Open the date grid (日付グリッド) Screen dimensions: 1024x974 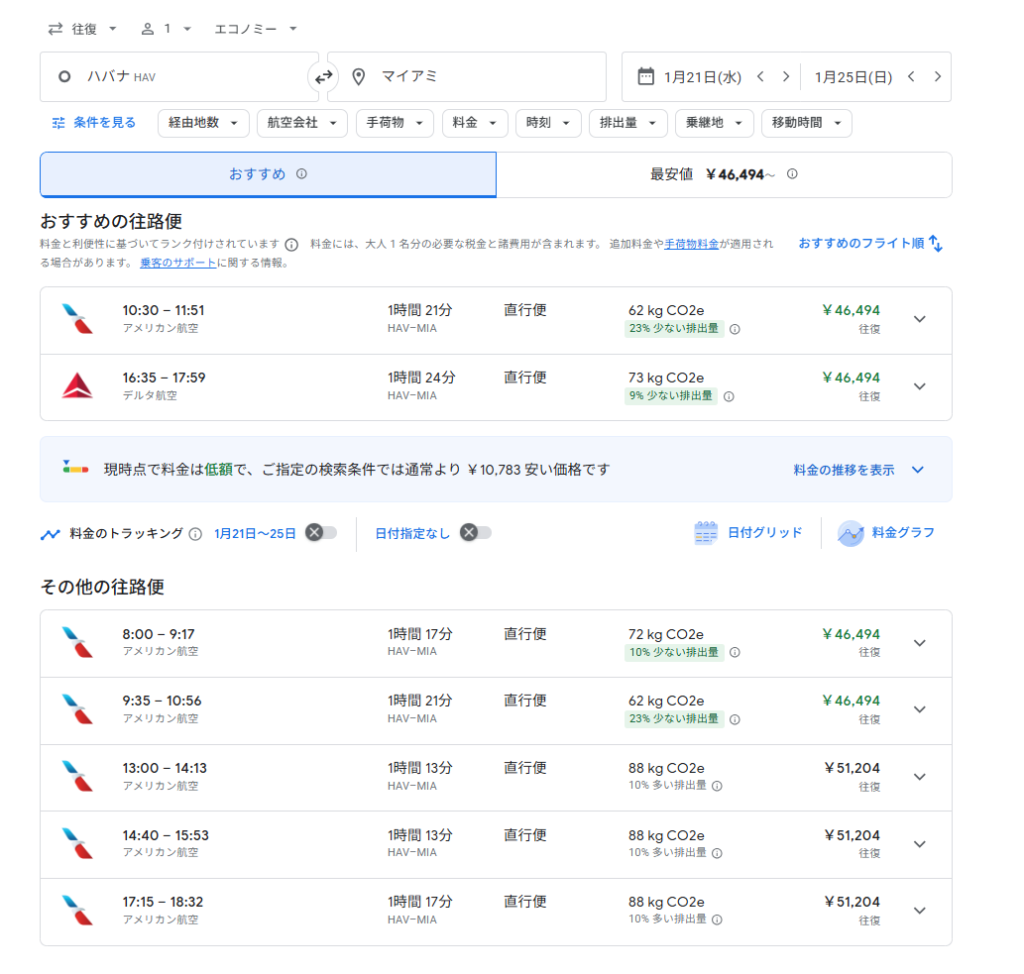click(x=748, y=533)
